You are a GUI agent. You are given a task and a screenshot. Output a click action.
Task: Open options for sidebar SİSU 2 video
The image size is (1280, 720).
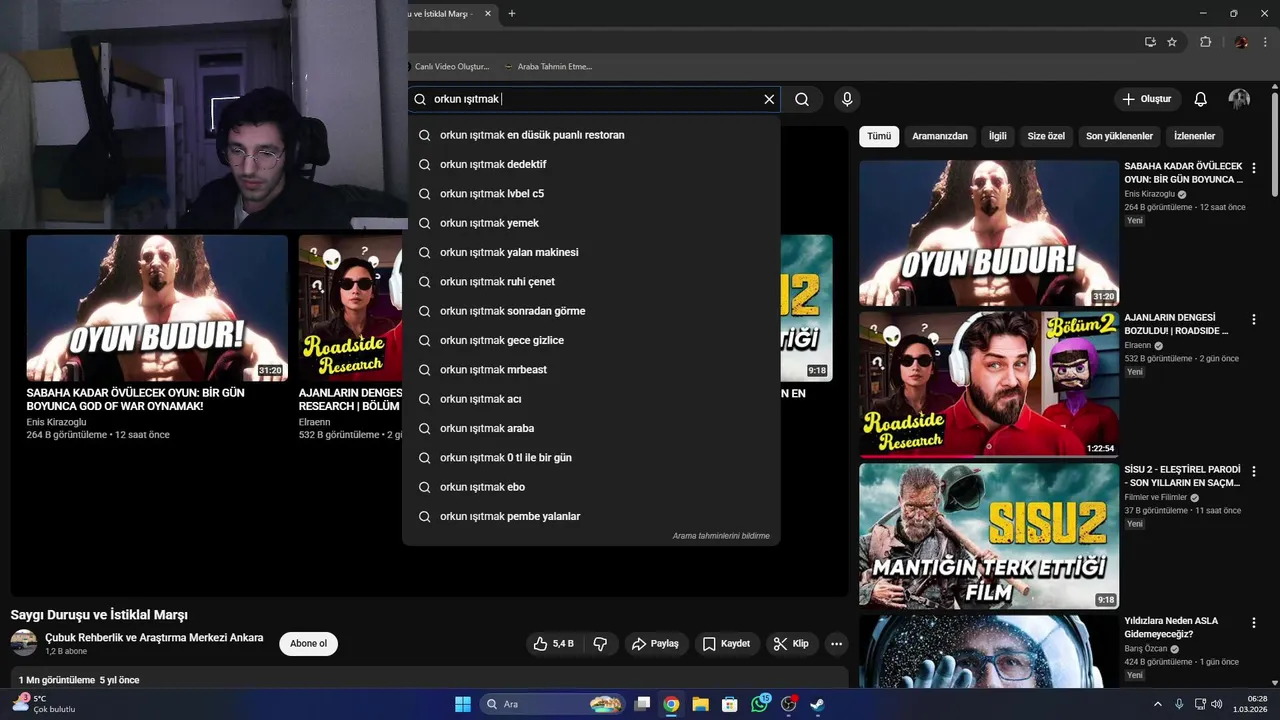point(1254,471)
